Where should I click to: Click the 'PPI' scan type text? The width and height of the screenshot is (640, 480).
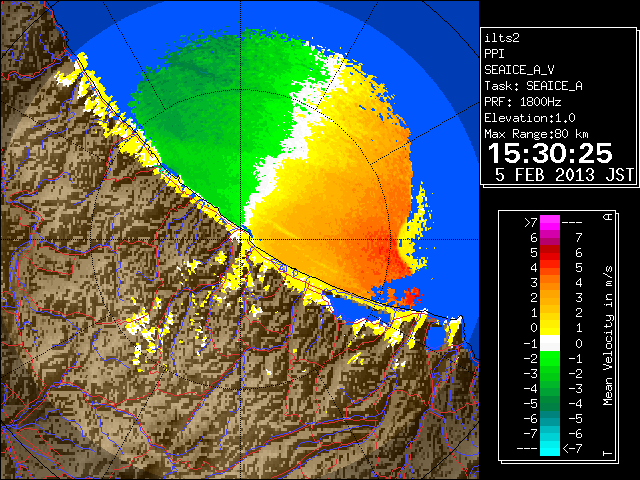(x=494, y=54)
